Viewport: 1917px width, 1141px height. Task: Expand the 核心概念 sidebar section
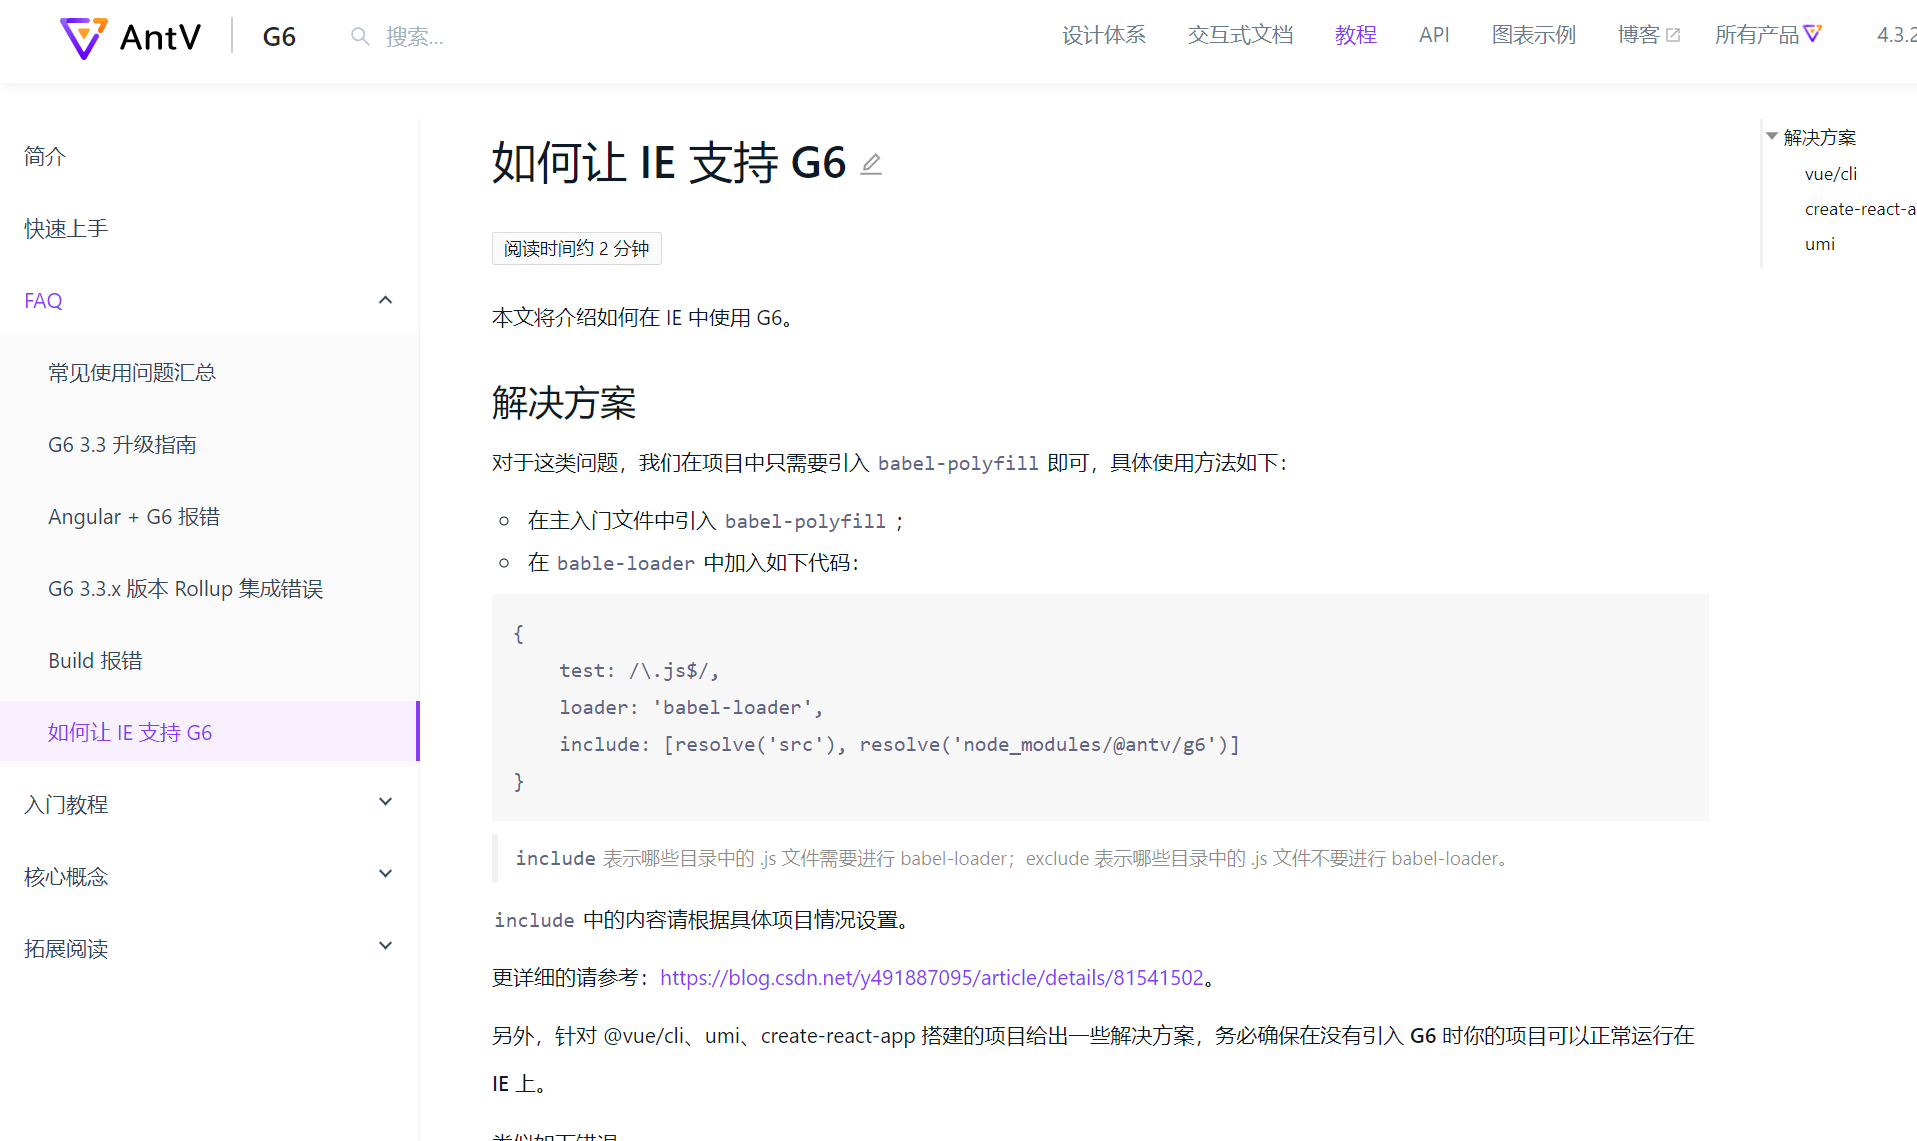point(385,874)
